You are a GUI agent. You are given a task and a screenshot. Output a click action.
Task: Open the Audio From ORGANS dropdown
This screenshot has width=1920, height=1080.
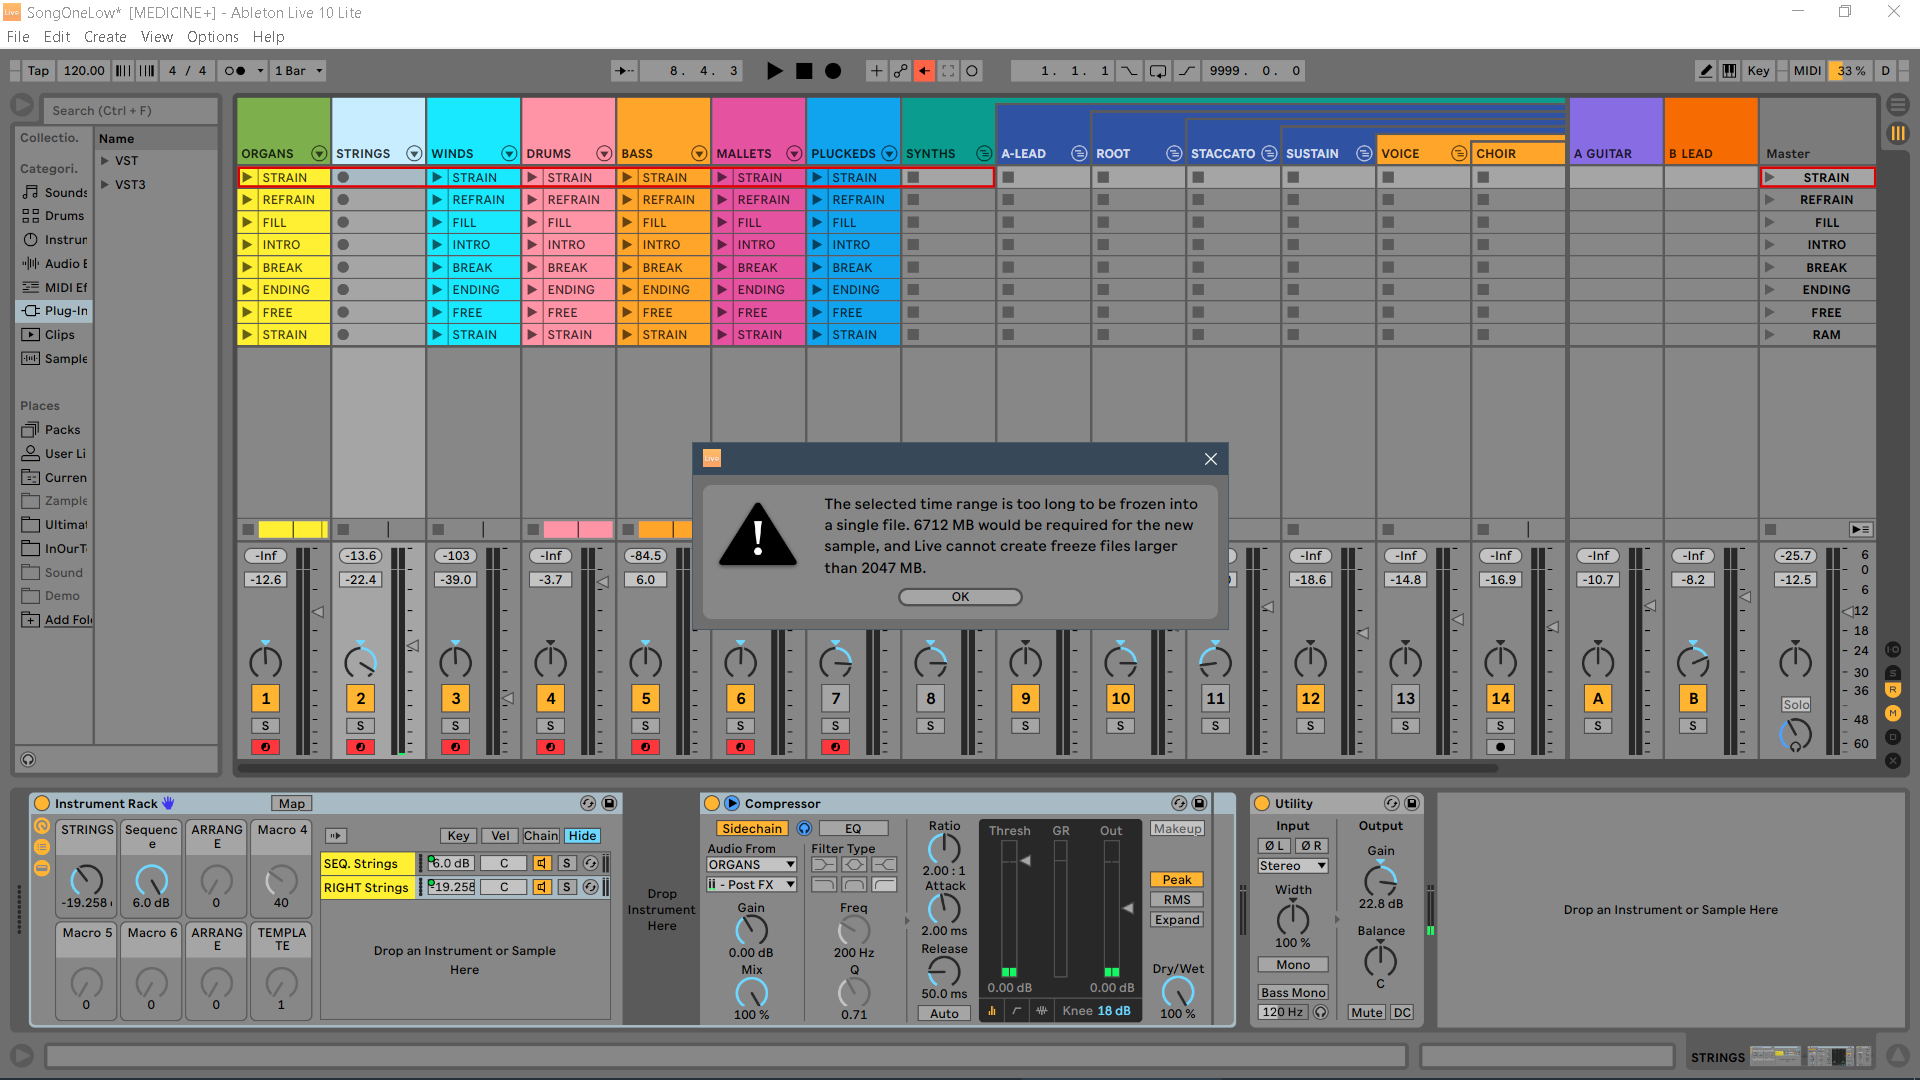point(751,865)
